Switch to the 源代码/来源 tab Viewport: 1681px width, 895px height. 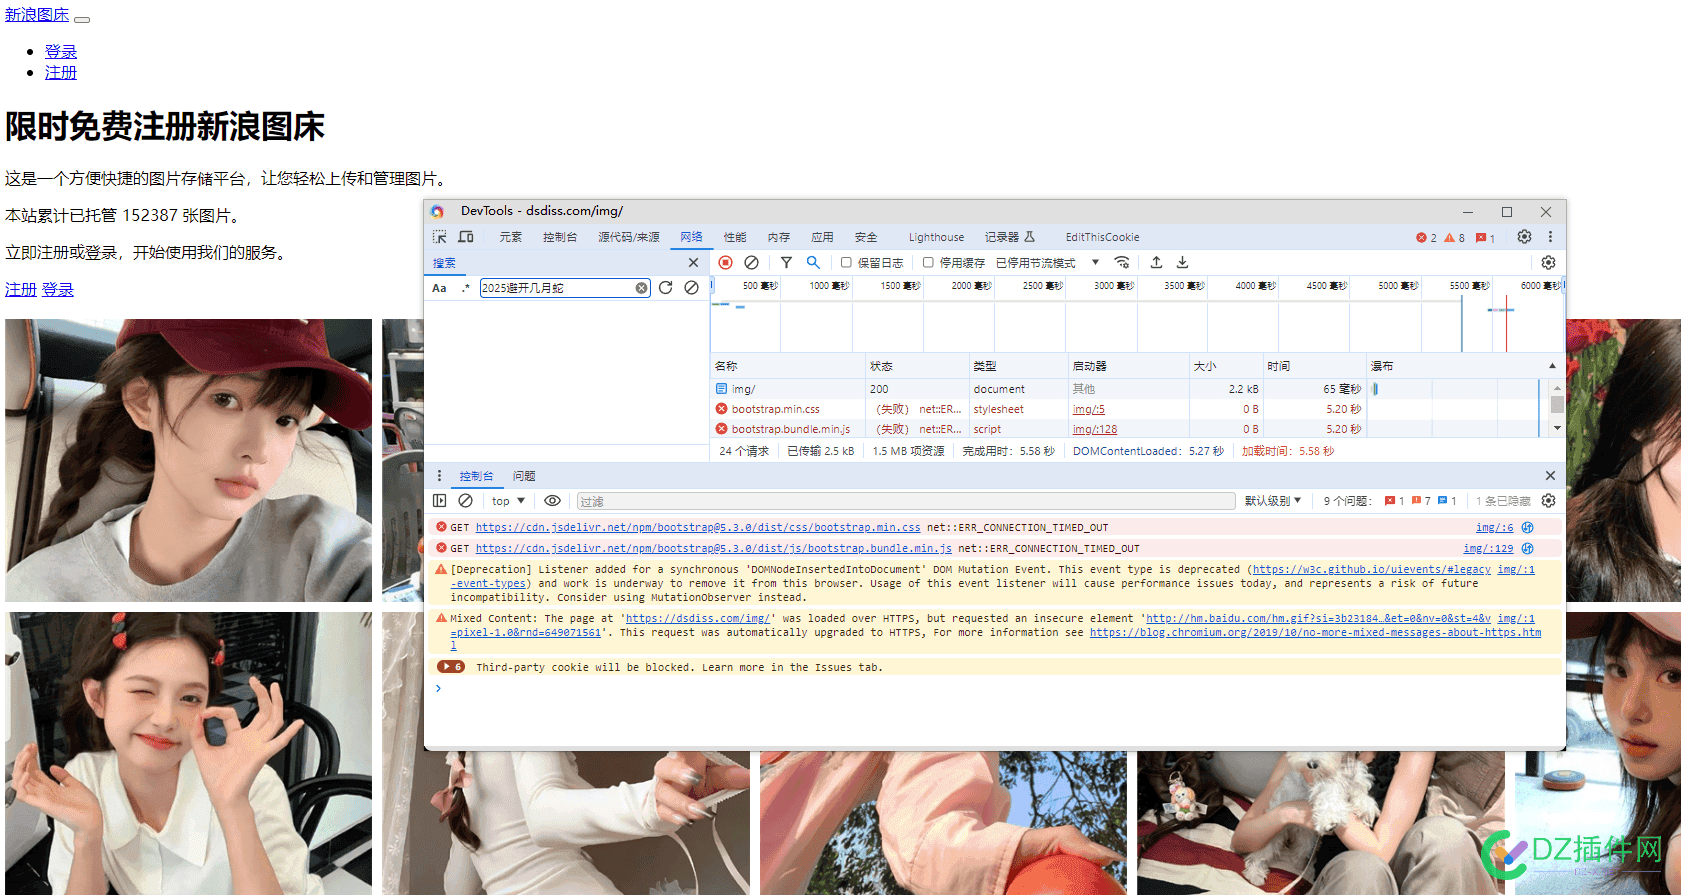click(629, 237)
